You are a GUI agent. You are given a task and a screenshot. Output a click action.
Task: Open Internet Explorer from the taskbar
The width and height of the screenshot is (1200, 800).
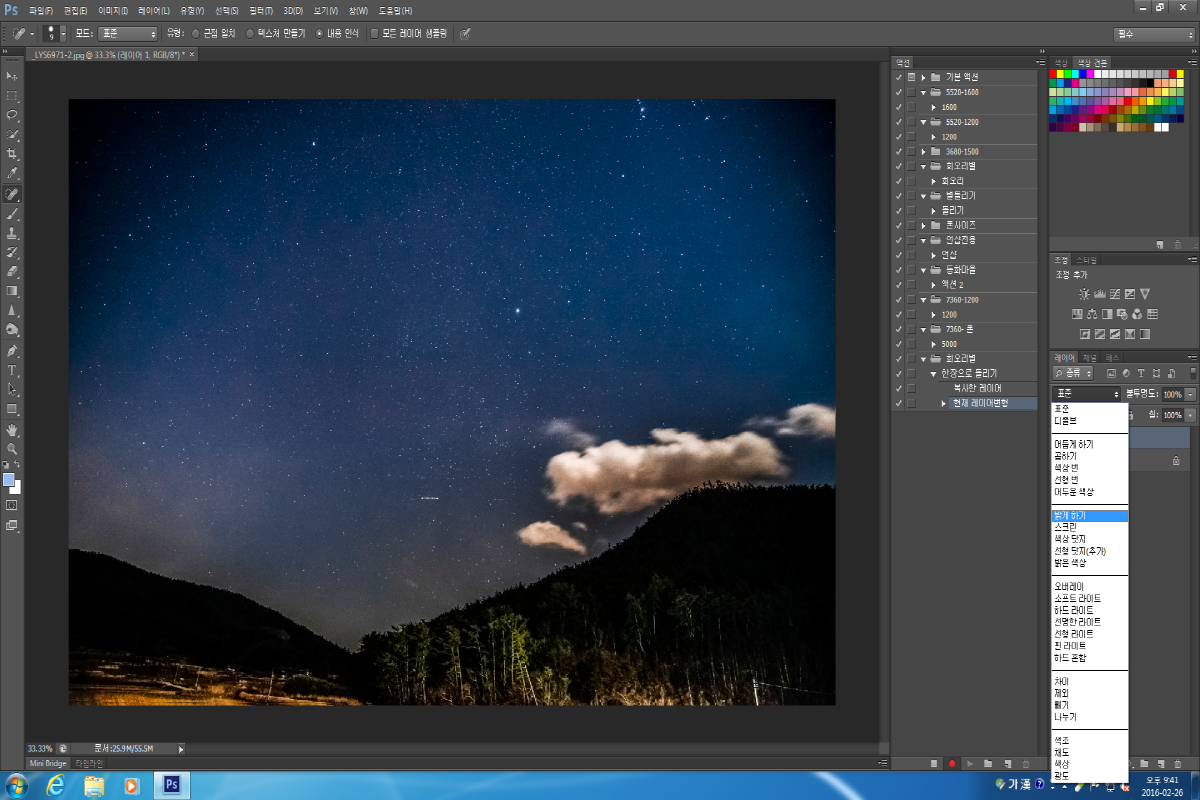point(55,785)
